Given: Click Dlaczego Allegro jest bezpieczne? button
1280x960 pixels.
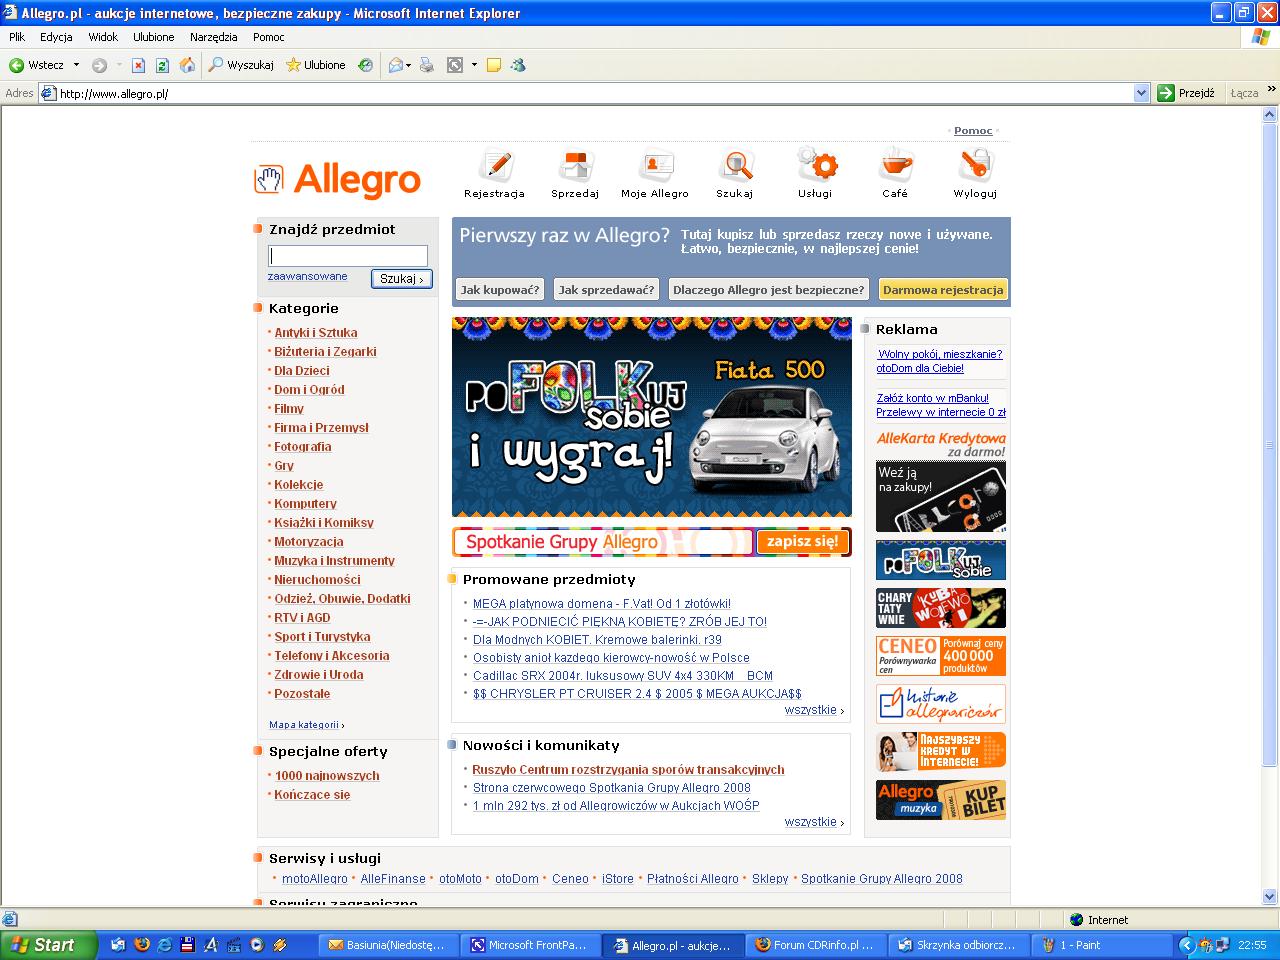Looking at the screenshot, I should click(x=768, y=290).
